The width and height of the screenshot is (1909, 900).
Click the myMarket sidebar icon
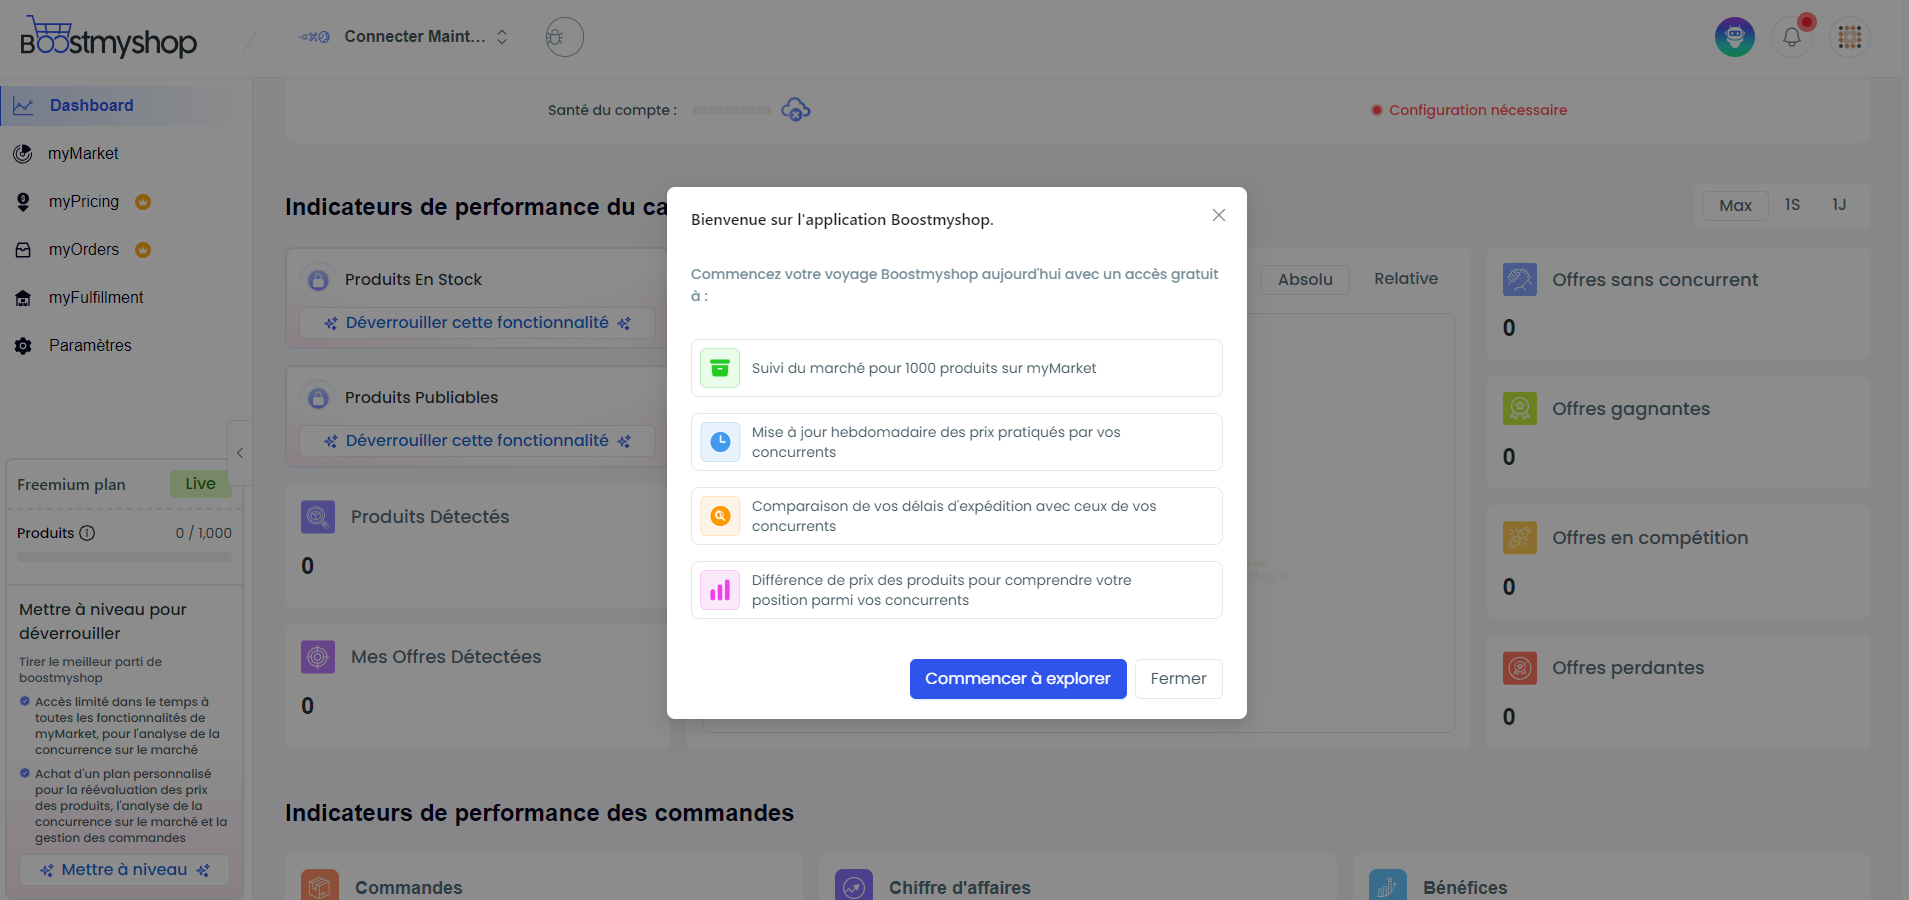pos(23,154)
